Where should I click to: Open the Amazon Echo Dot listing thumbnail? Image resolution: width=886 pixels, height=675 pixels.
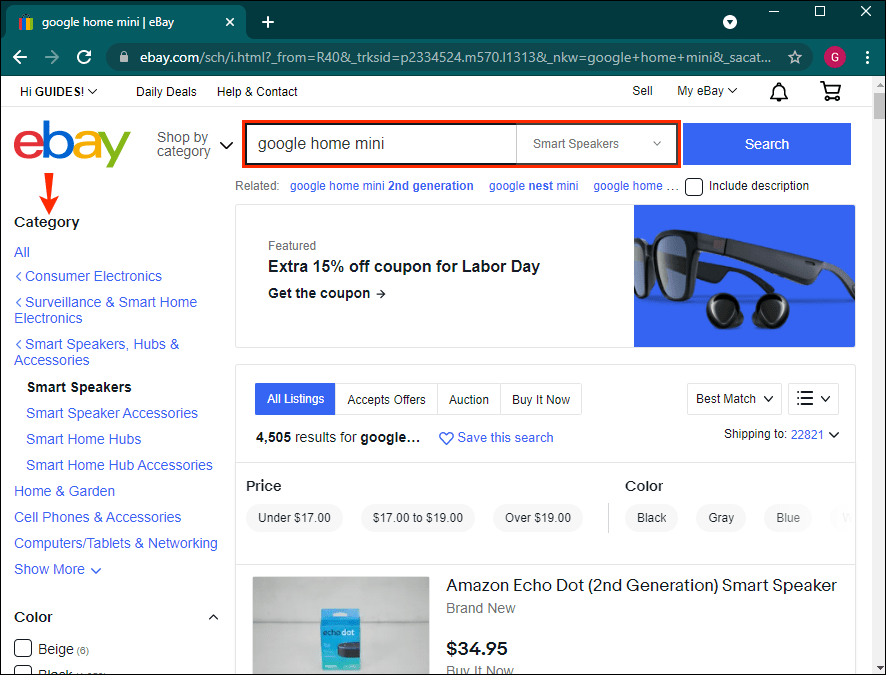[x=341, y=624]
